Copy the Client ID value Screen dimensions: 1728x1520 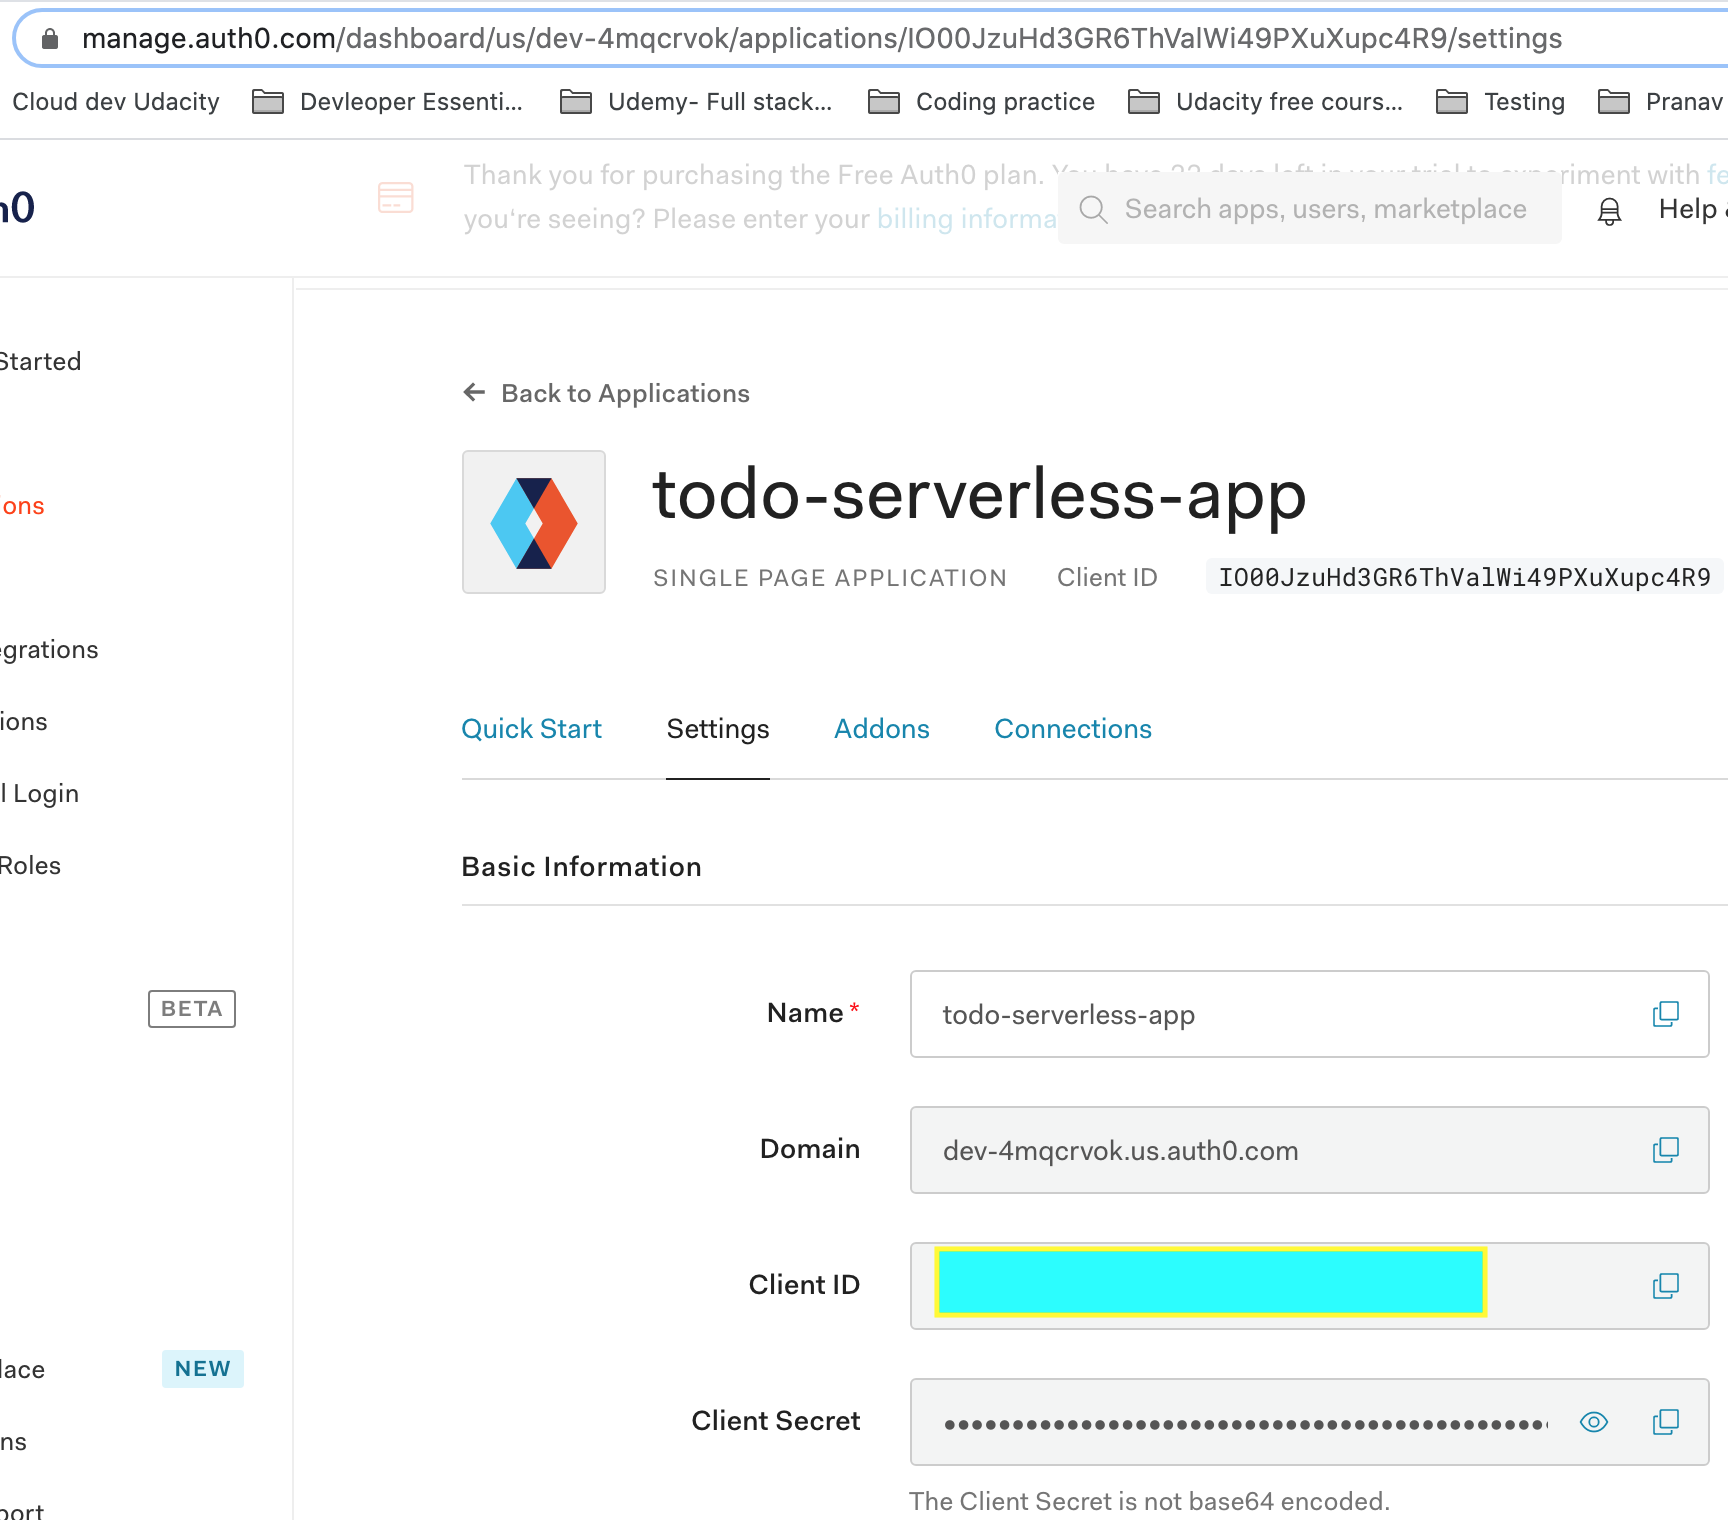(1665, 1286)
